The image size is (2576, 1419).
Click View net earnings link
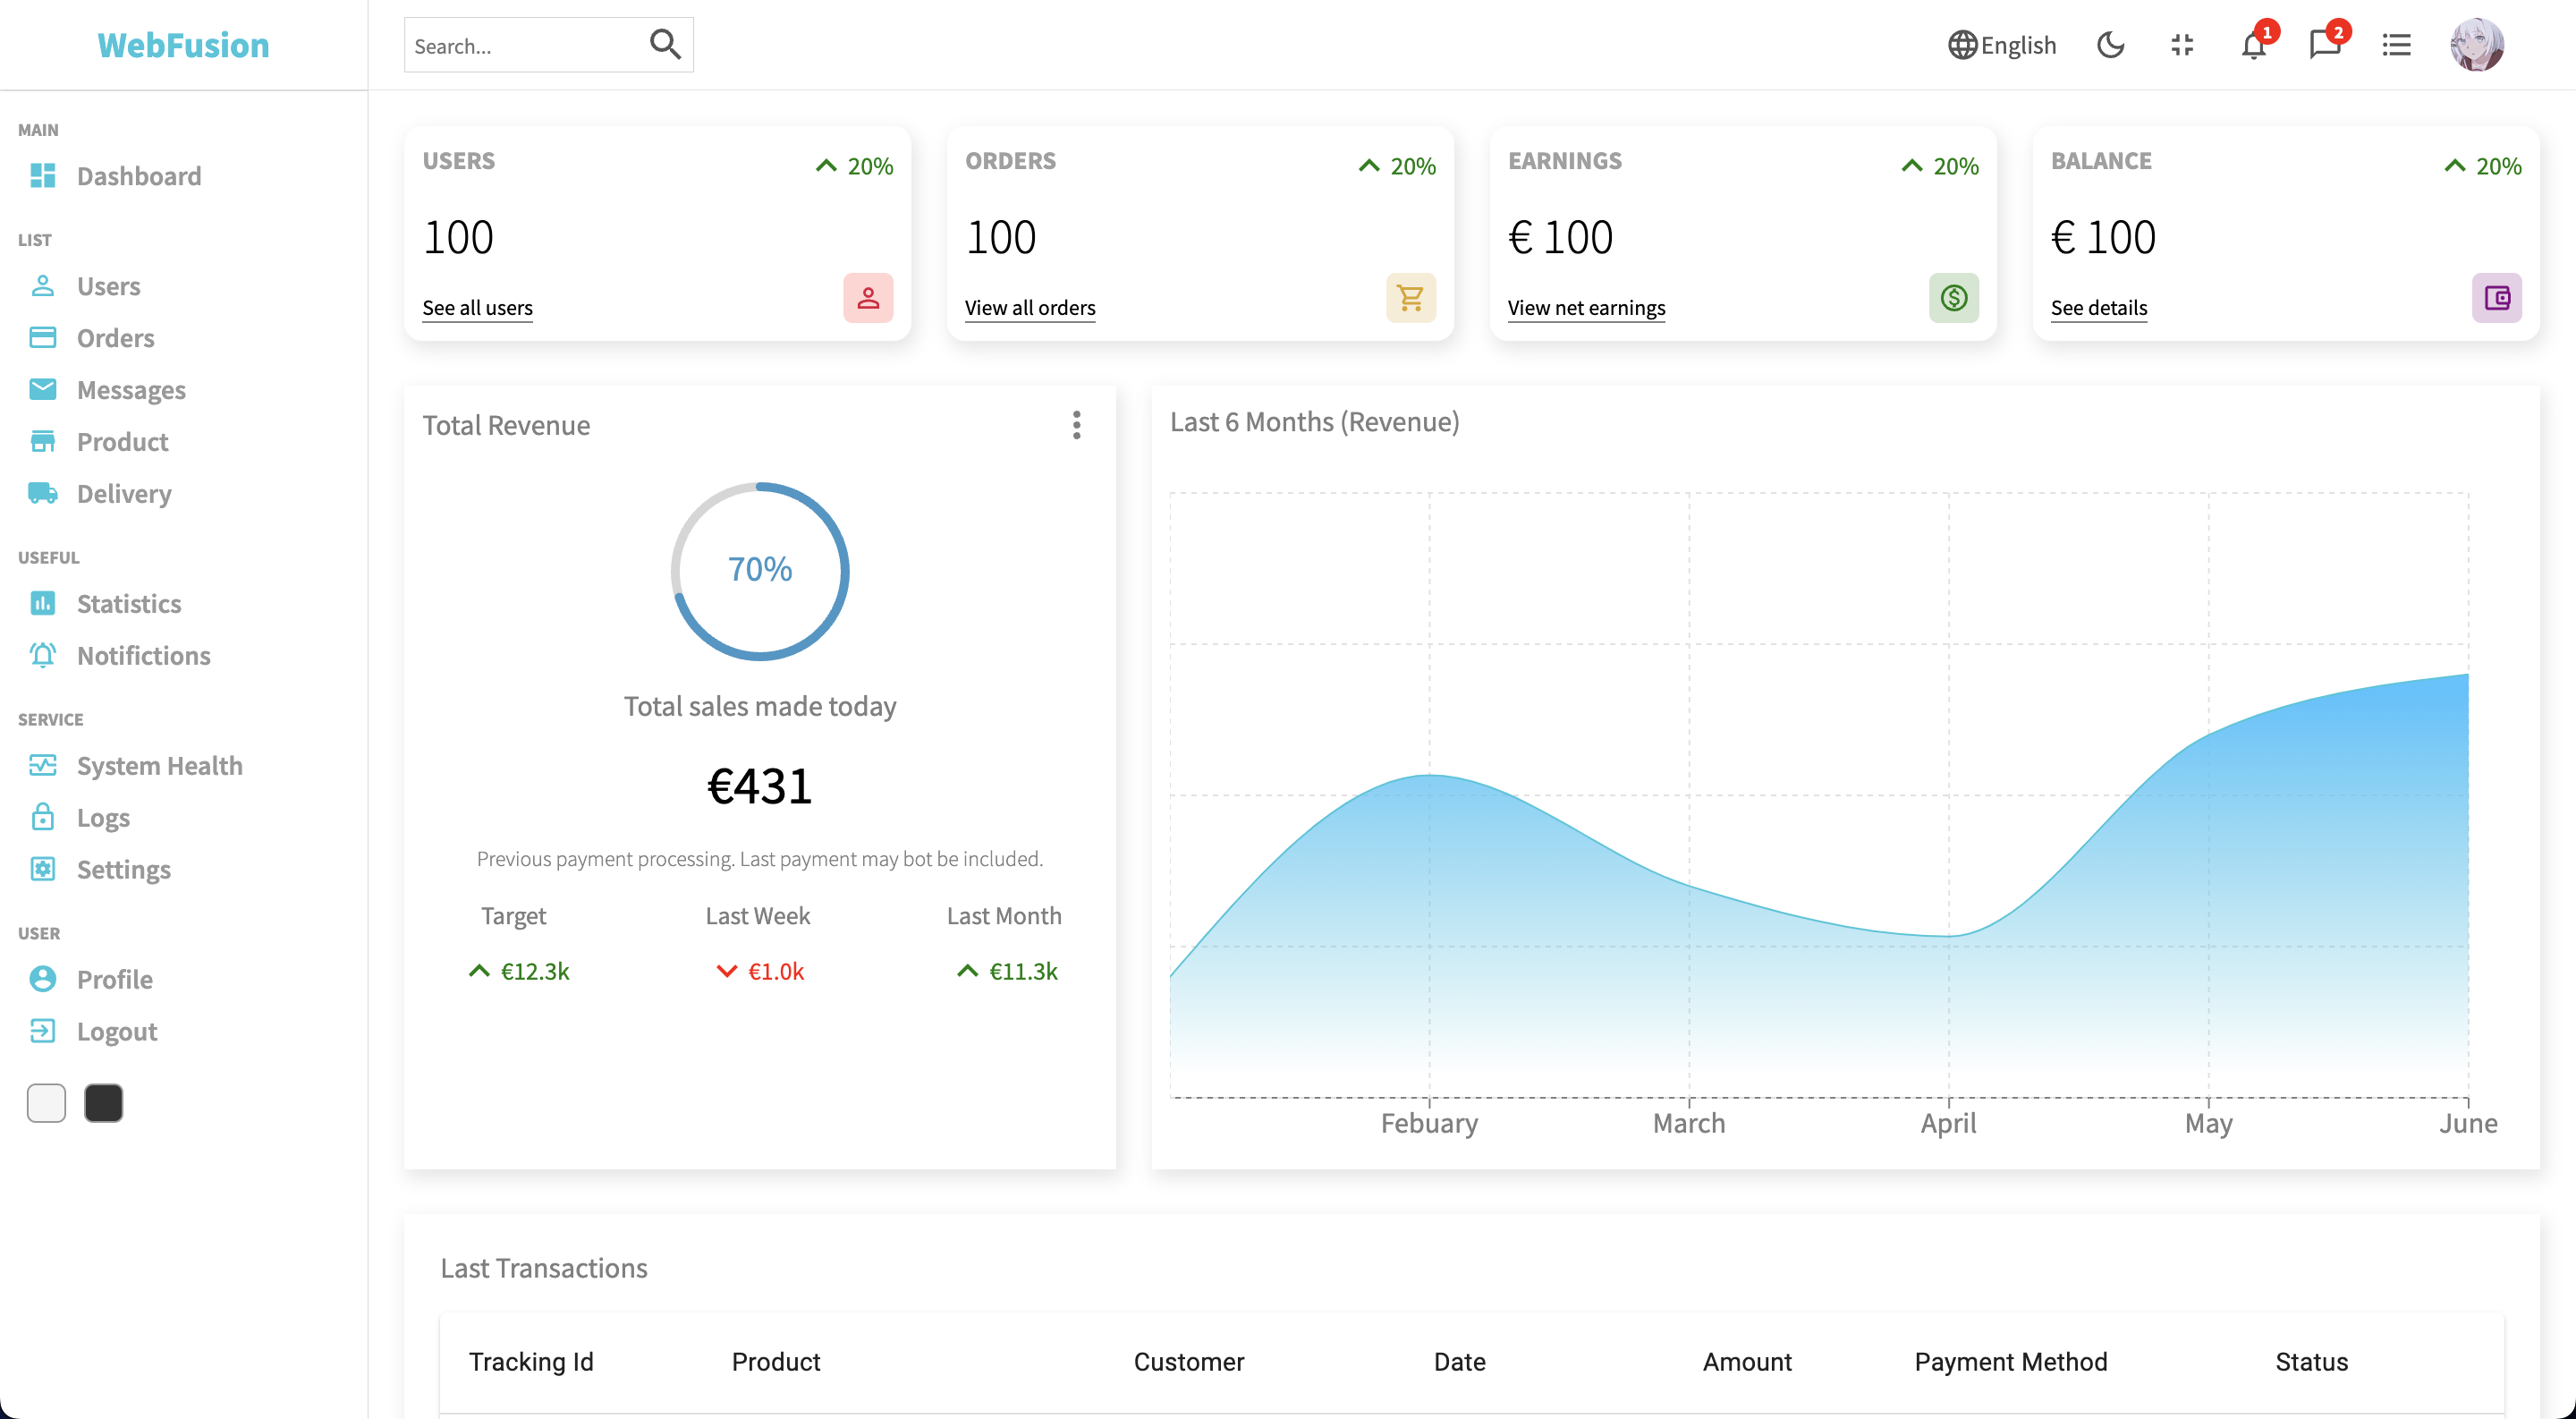coord(1586,307)
